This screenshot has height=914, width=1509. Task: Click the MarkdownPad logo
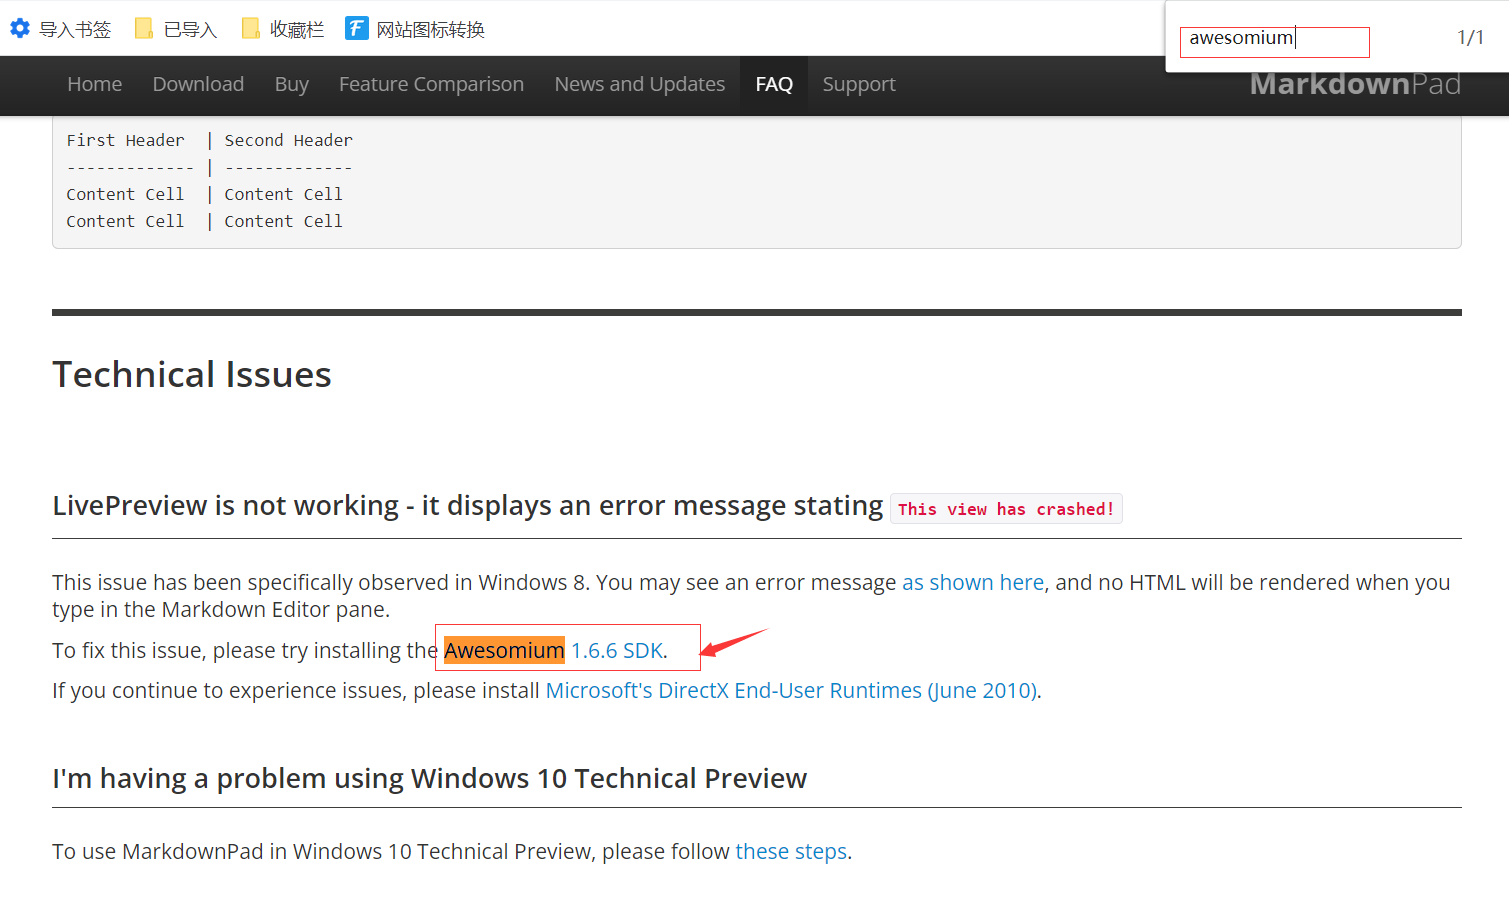tap(1354, 85)
